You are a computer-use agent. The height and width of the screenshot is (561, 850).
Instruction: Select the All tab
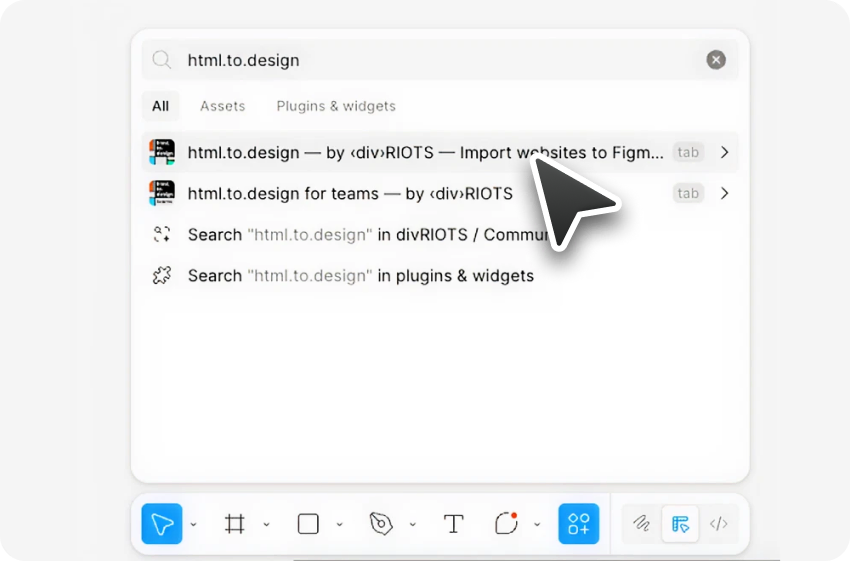point(160,106)
